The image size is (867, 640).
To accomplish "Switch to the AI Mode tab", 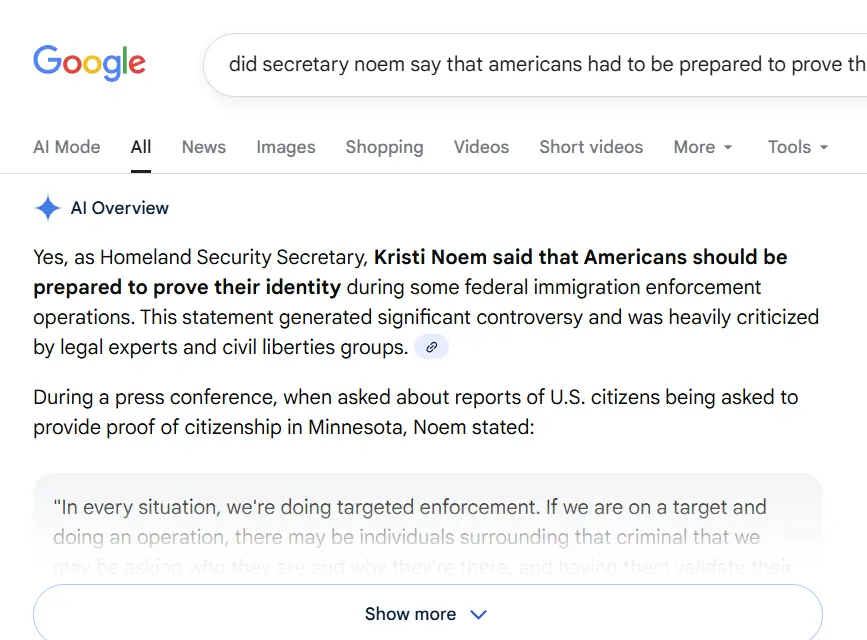I will 67,147.
